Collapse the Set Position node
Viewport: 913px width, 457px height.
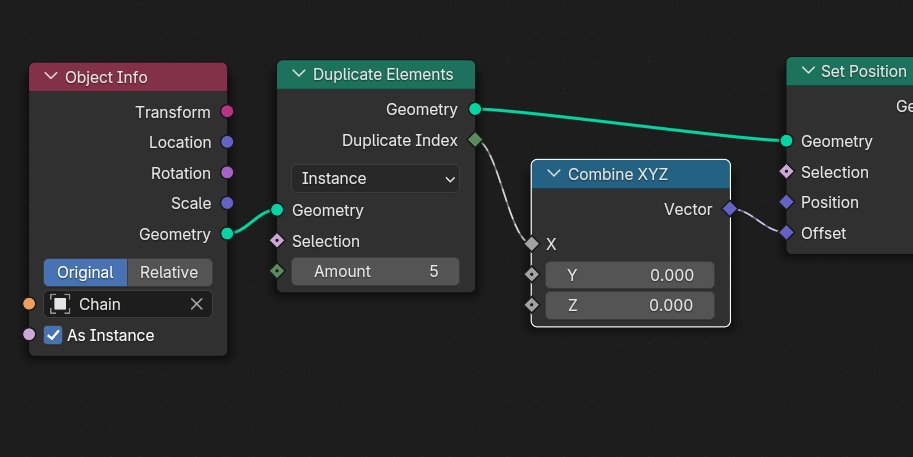coord(808,70)
